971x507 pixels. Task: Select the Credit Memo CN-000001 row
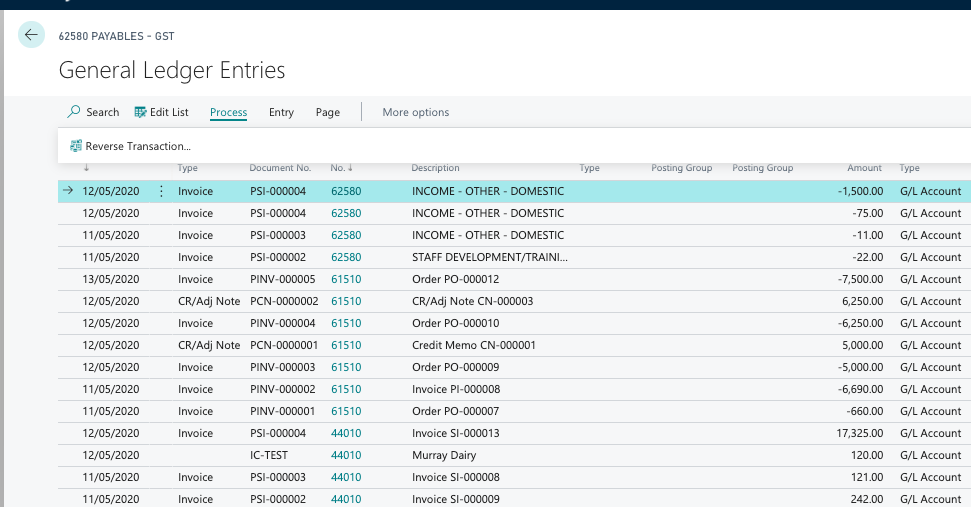coord(473,345)
